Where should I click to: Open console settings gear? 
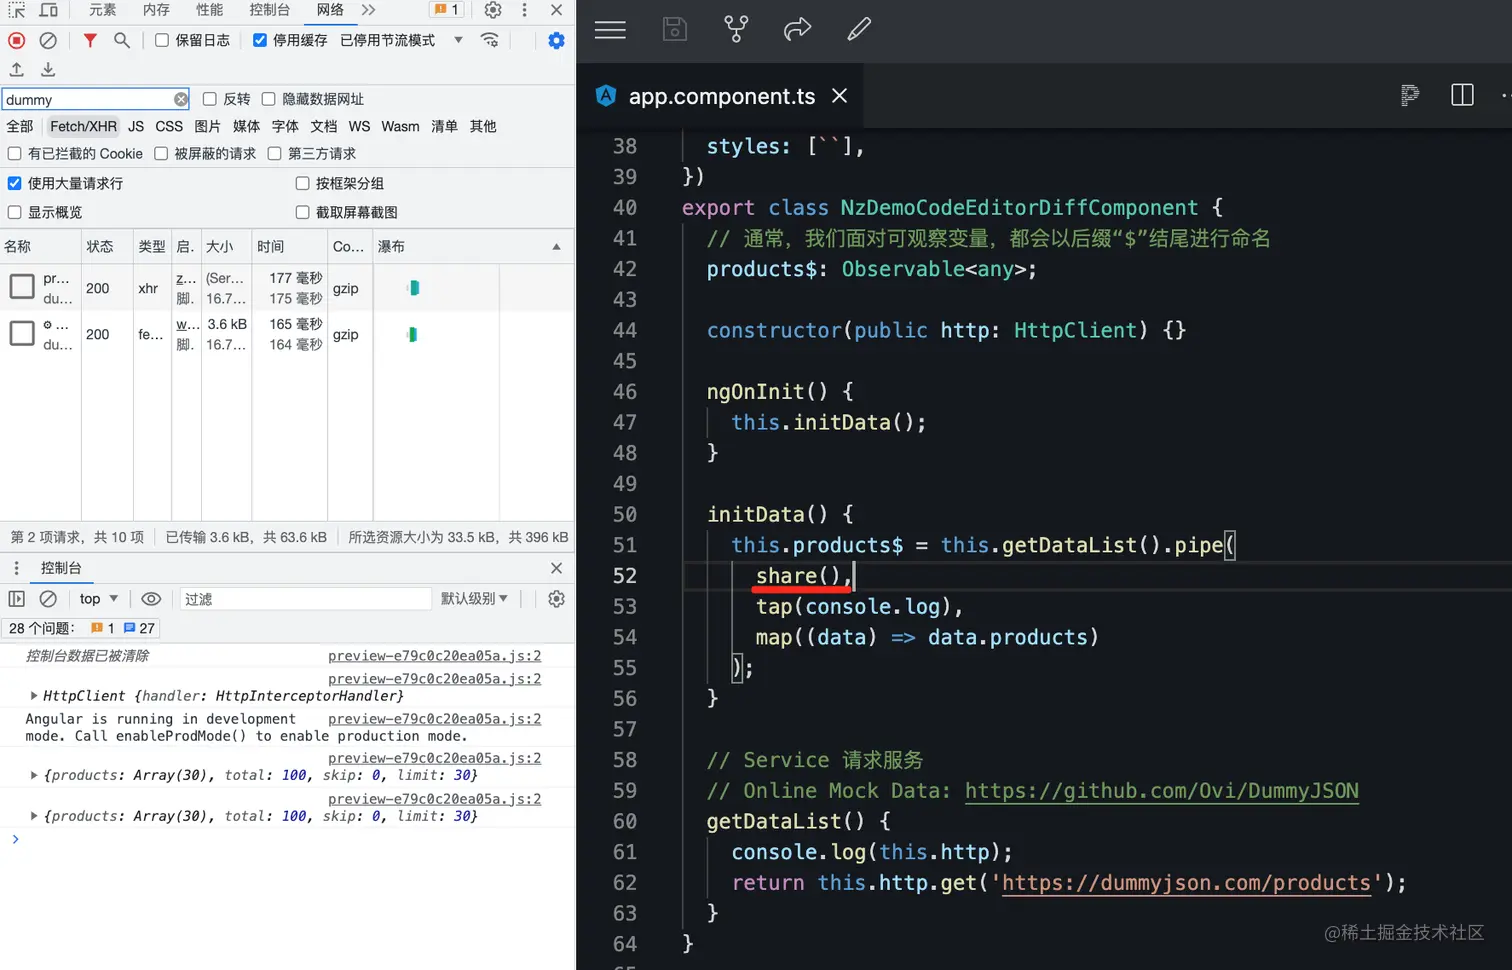(x=557, y=599)
